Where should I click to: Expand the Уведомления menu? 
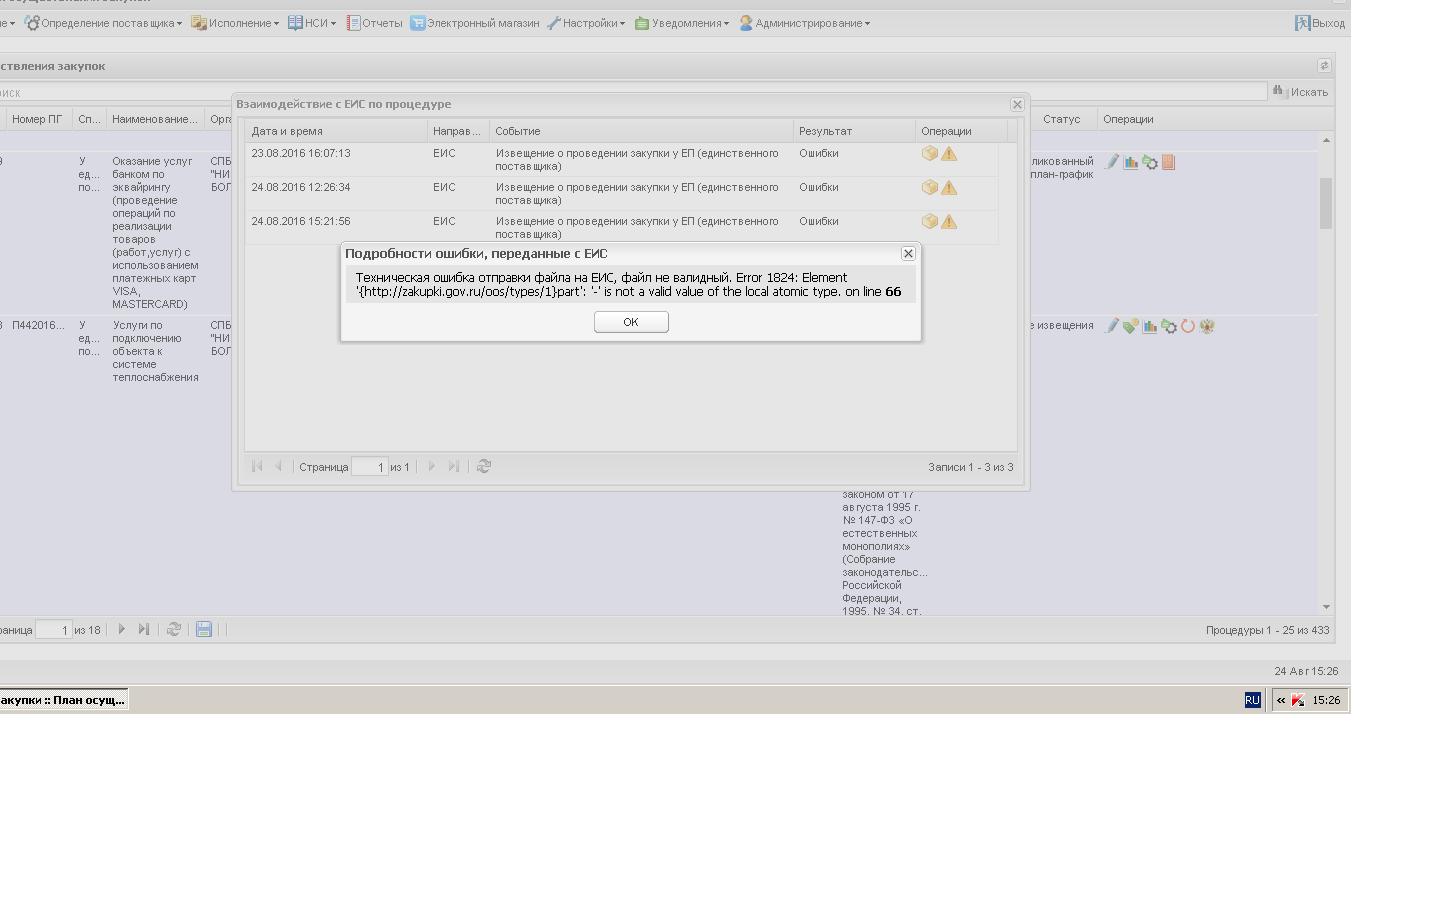point(682,23)
